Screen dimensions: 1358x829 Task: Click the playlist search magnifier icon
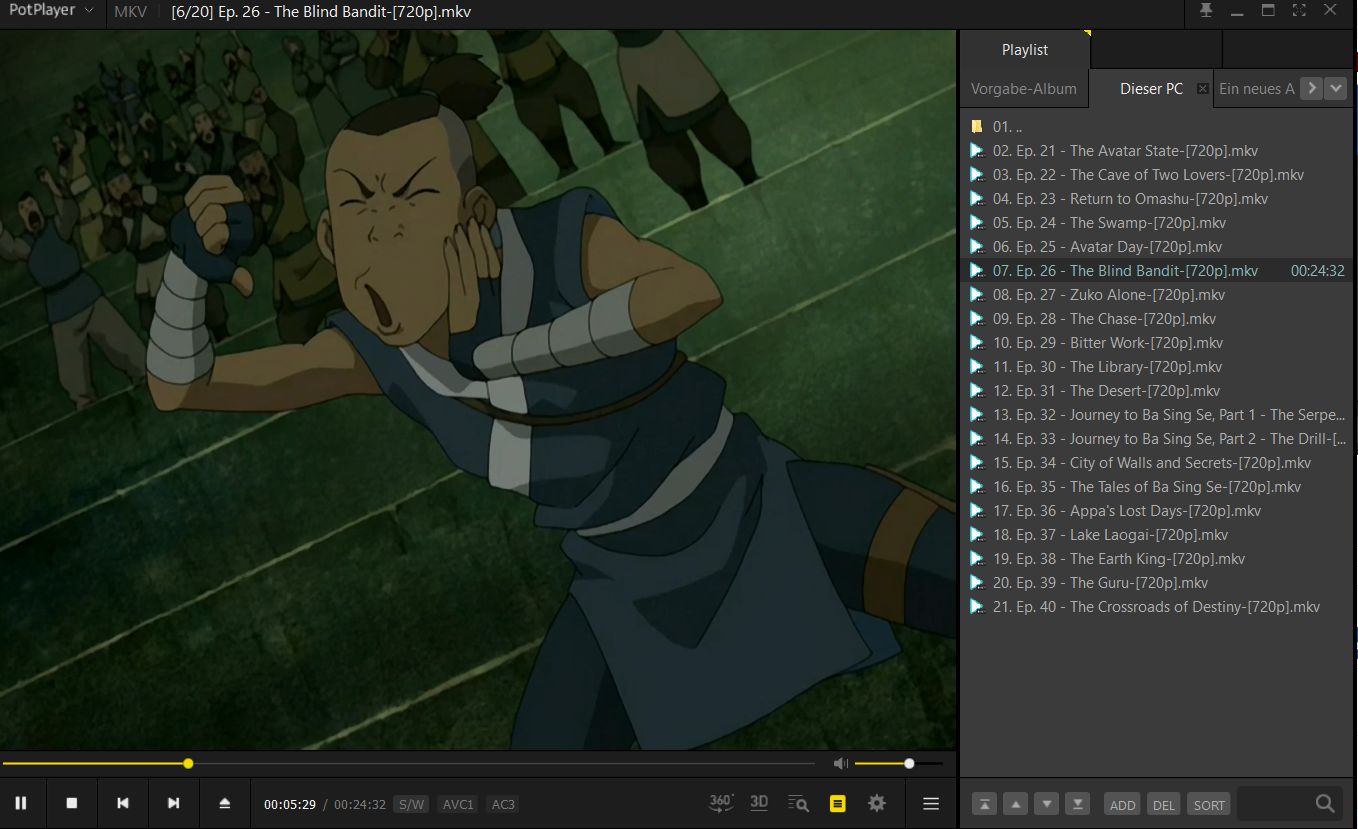pos(1325,803)
